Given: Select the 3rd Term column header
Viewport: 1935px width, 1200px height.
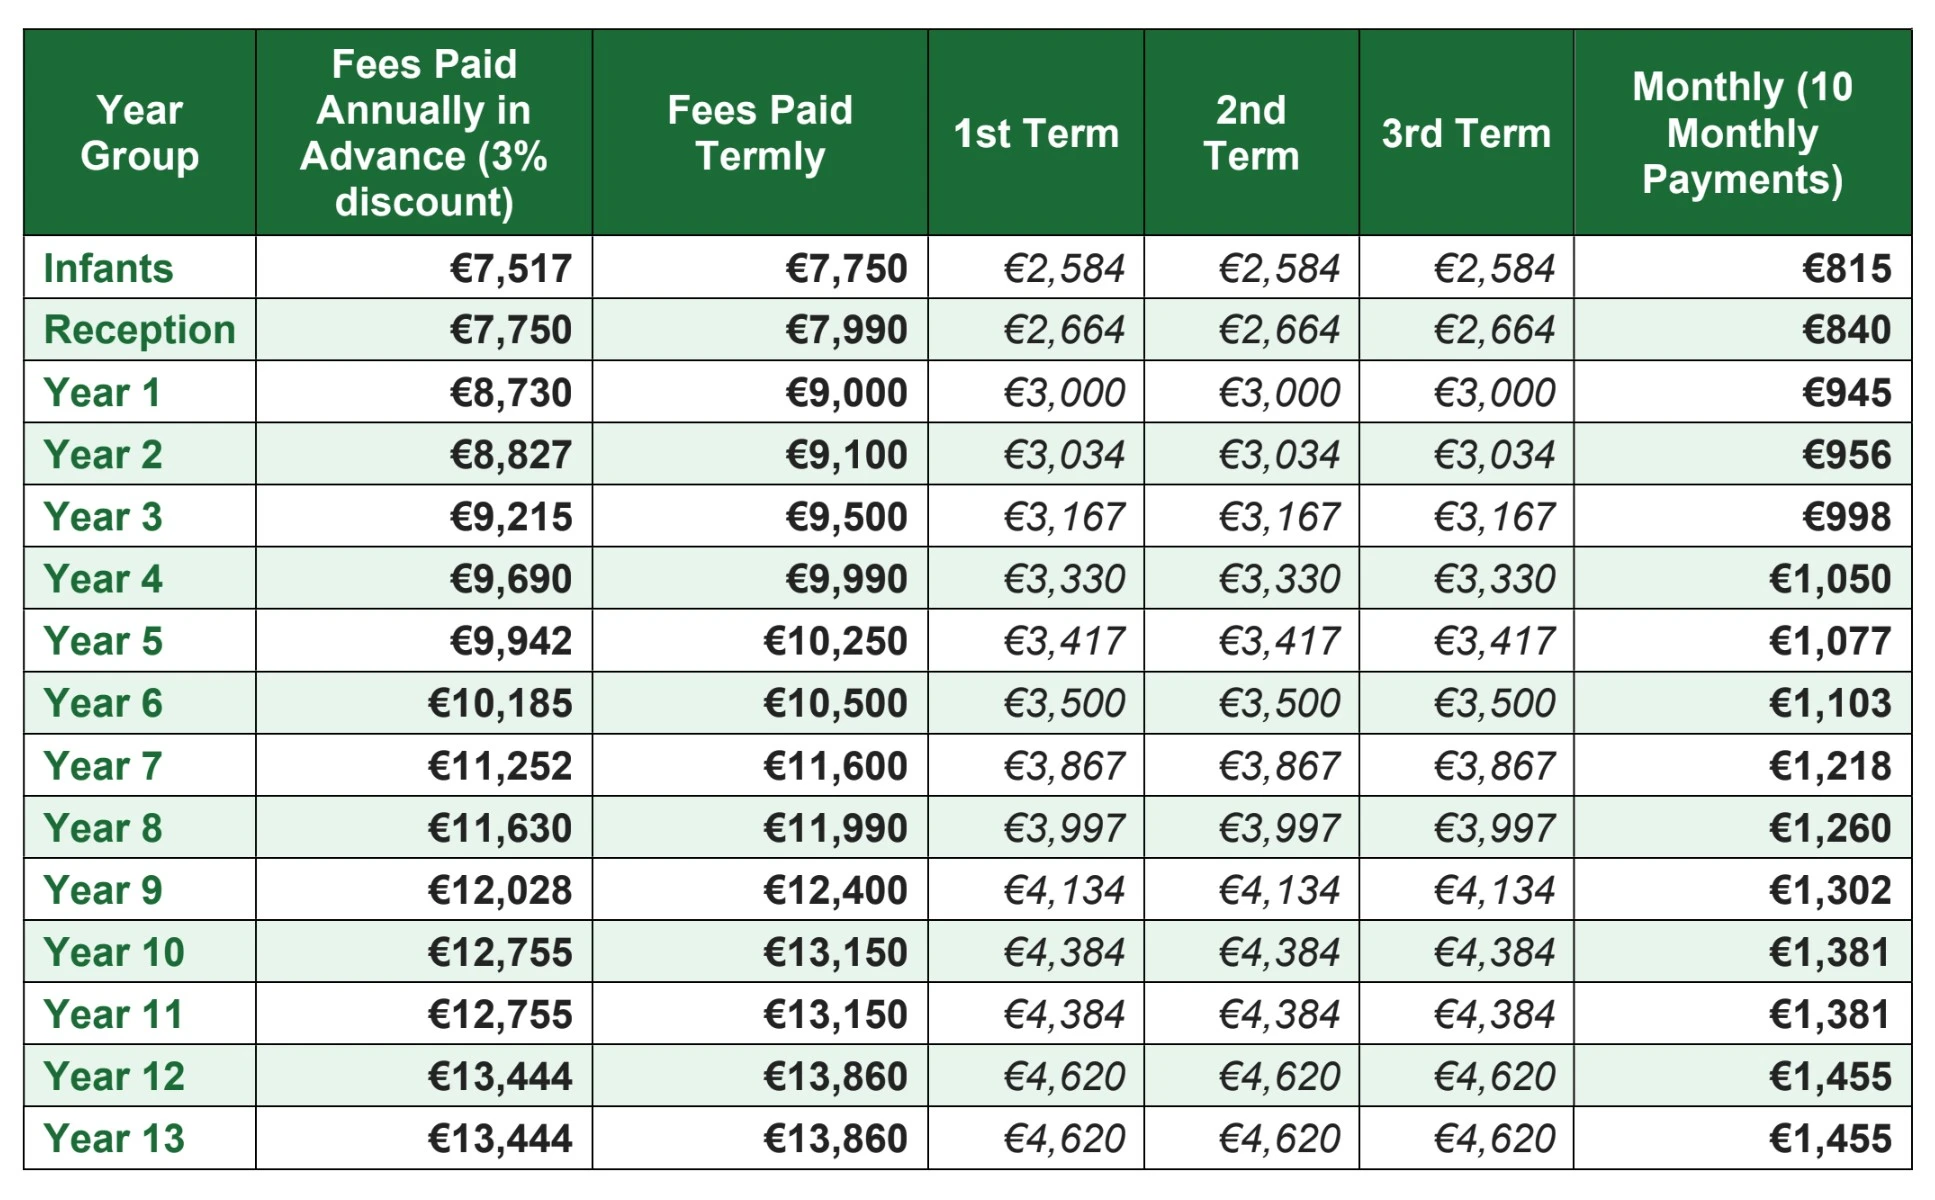Looking at the screenshot, I should pyautogui.click(x=1466, y=133).
